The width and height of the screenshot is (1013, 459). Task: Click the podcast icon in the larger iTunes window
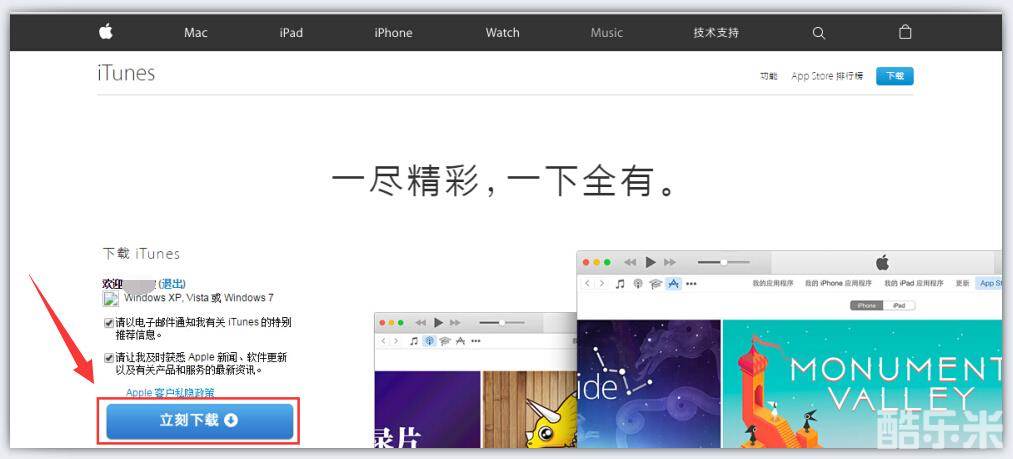coord(637,284)
